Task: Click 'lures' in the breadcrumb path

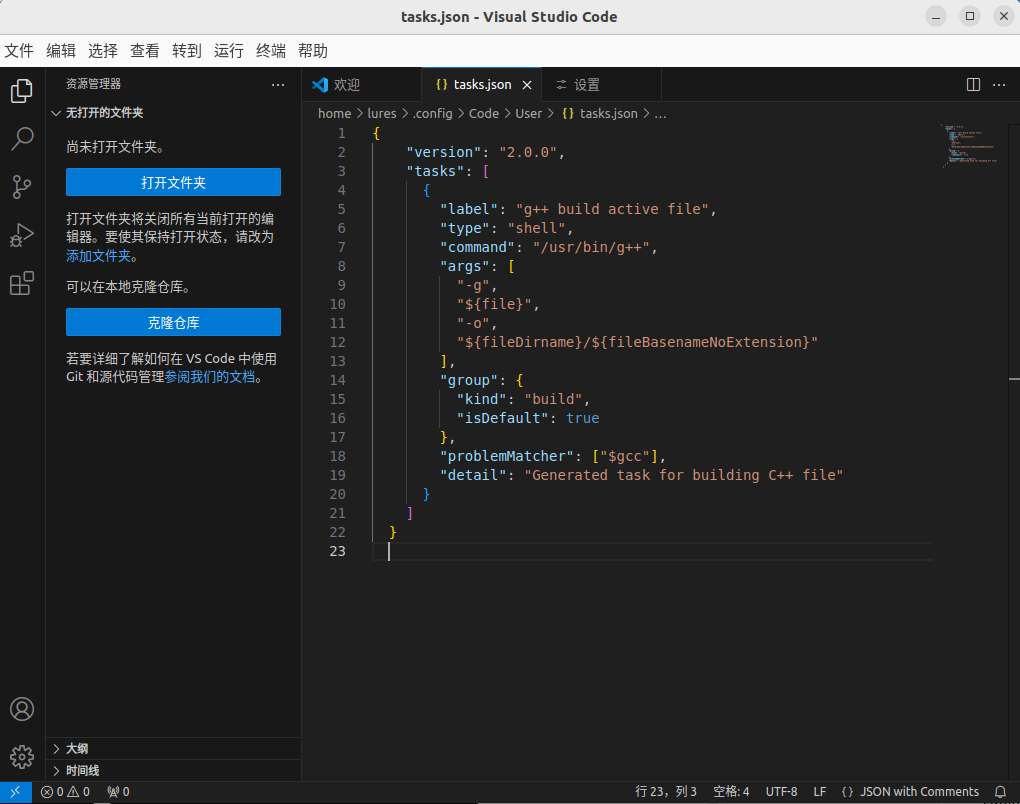Action: tap(382, 113)
